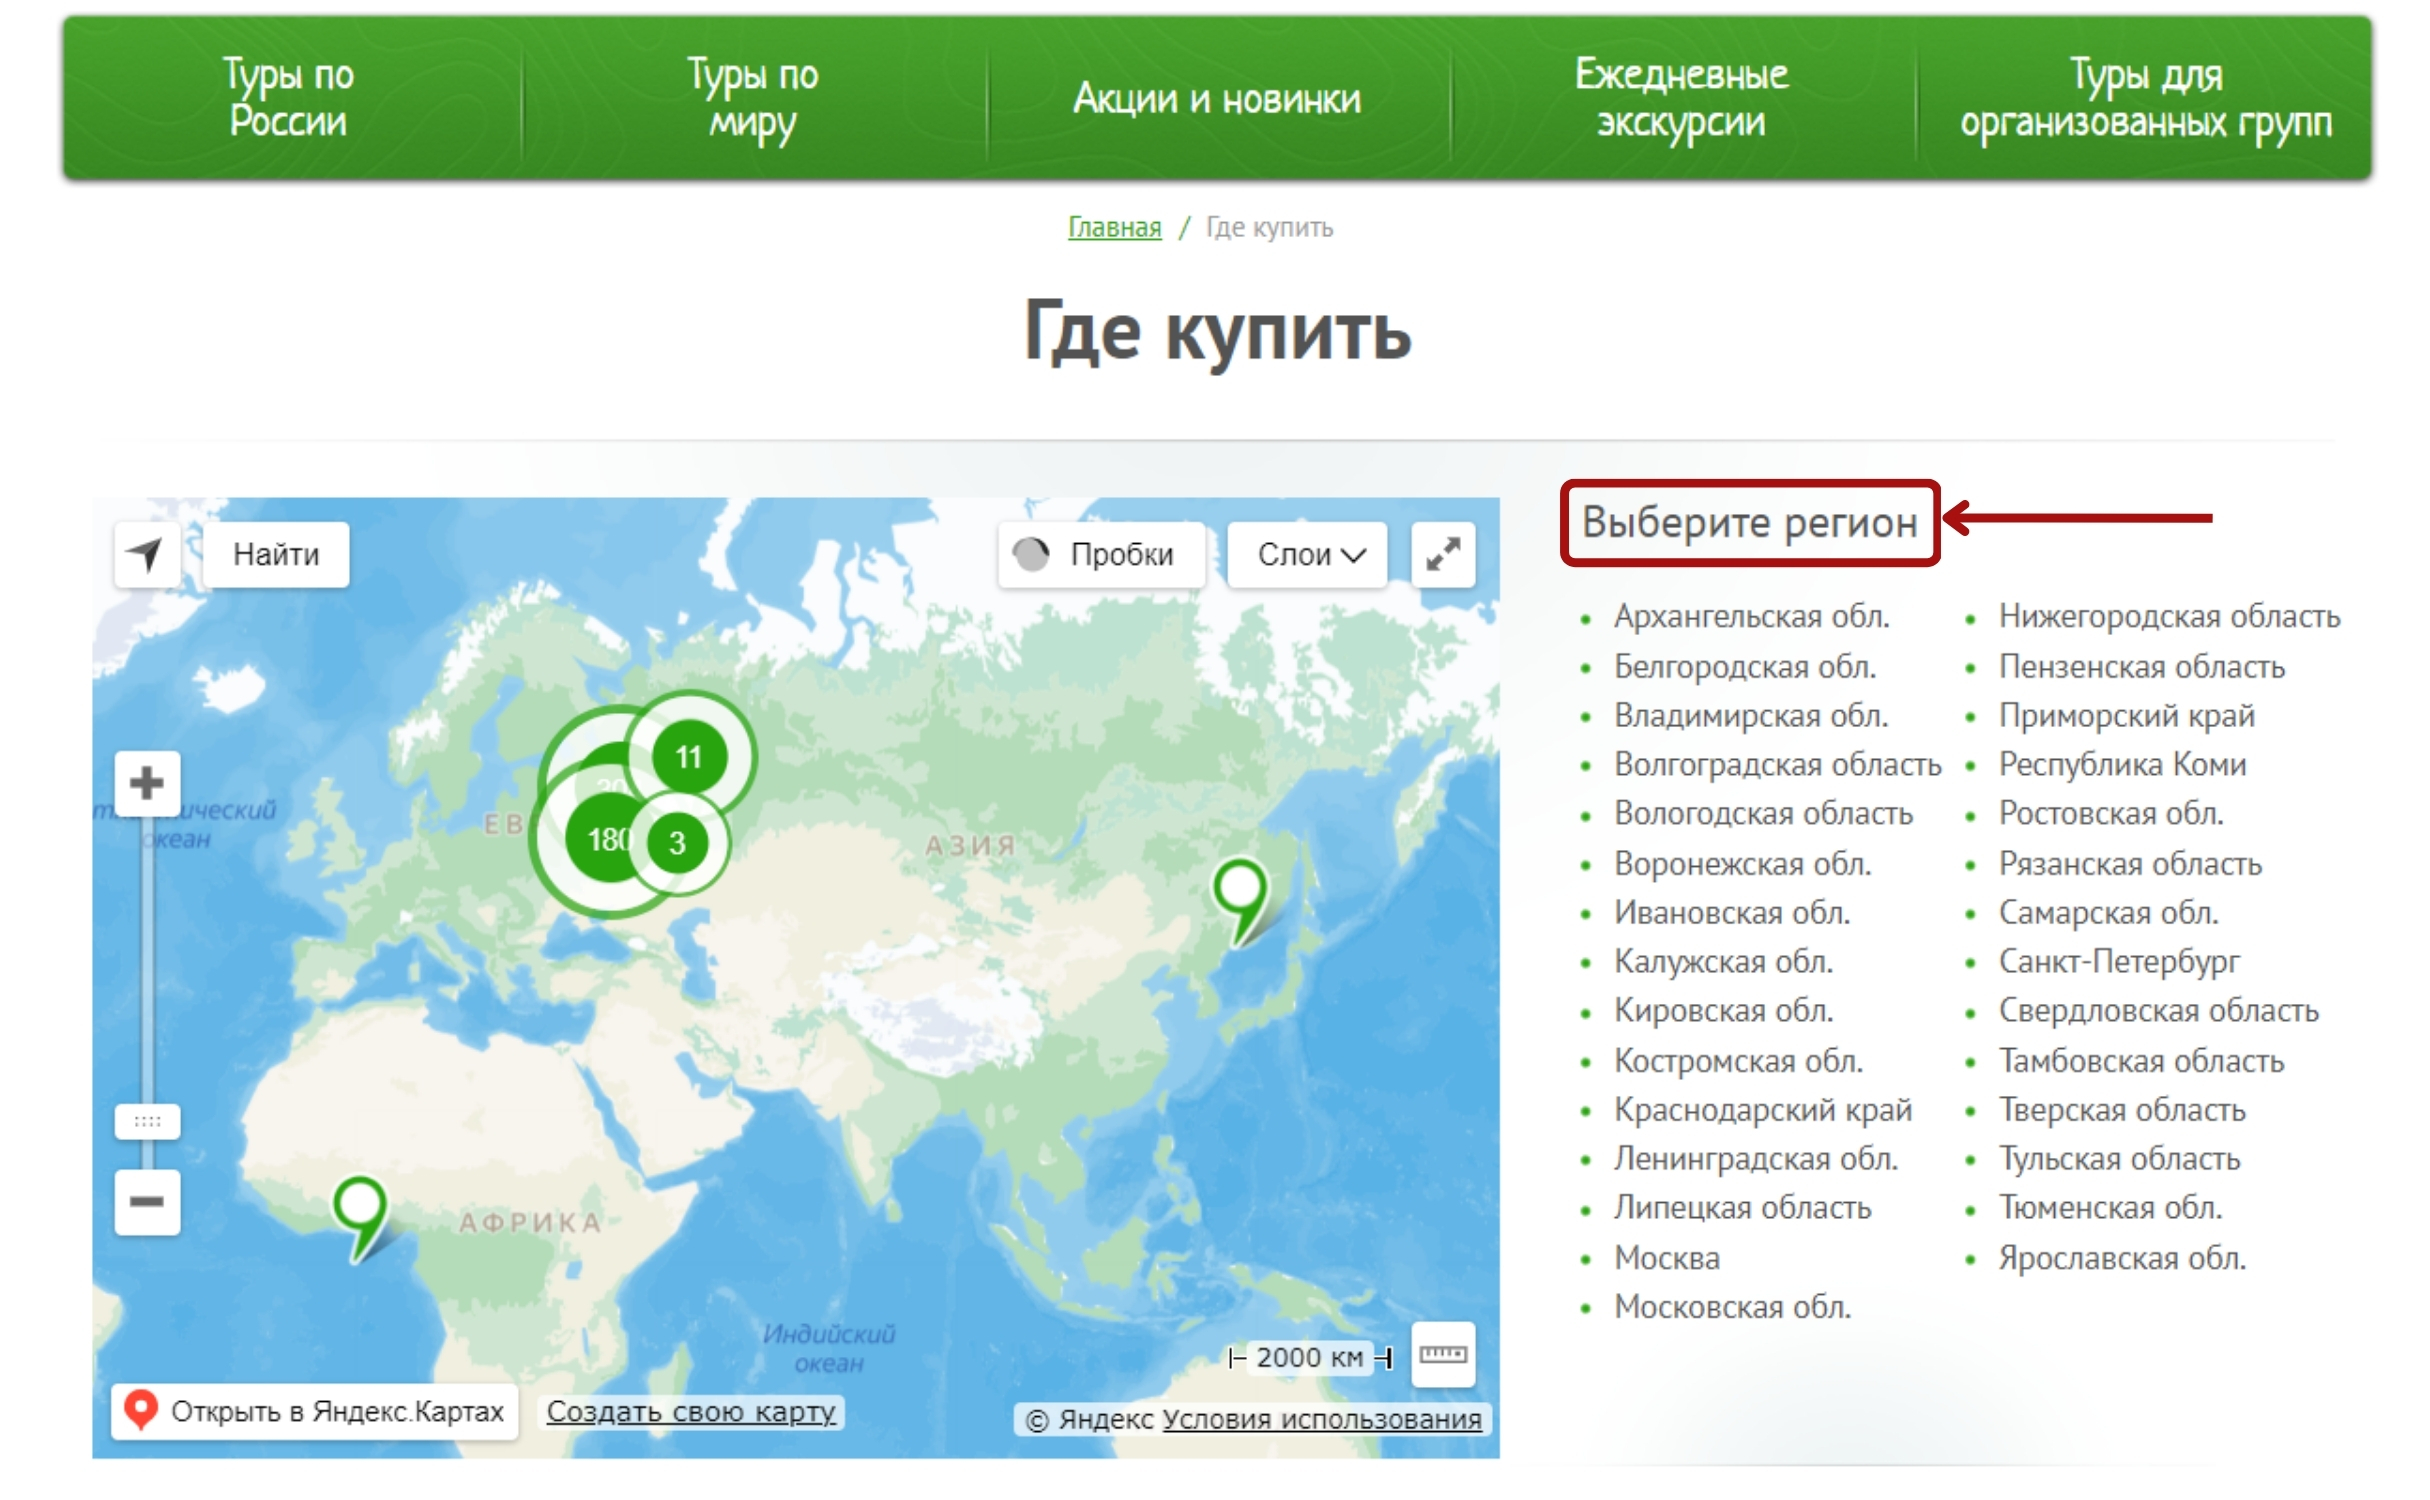
Task: Open Ежедневные экскурсии menu item
Action: [x=1681, y=98]
